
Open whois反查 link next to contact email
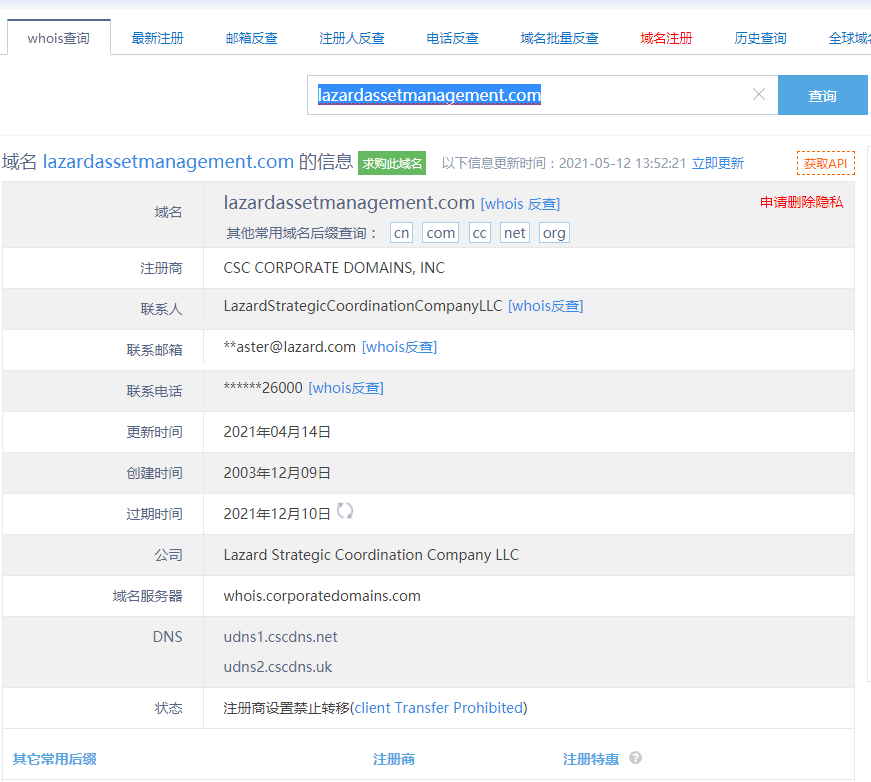click(x=399, y=347)
